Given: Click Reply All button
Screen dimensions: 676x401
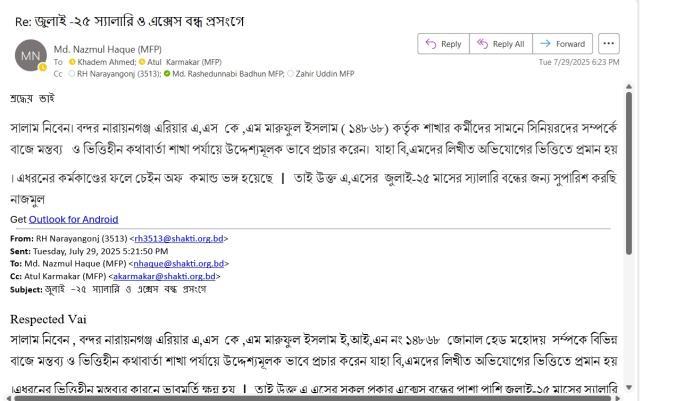Looking at the screenshot, I should click(501, 44).
